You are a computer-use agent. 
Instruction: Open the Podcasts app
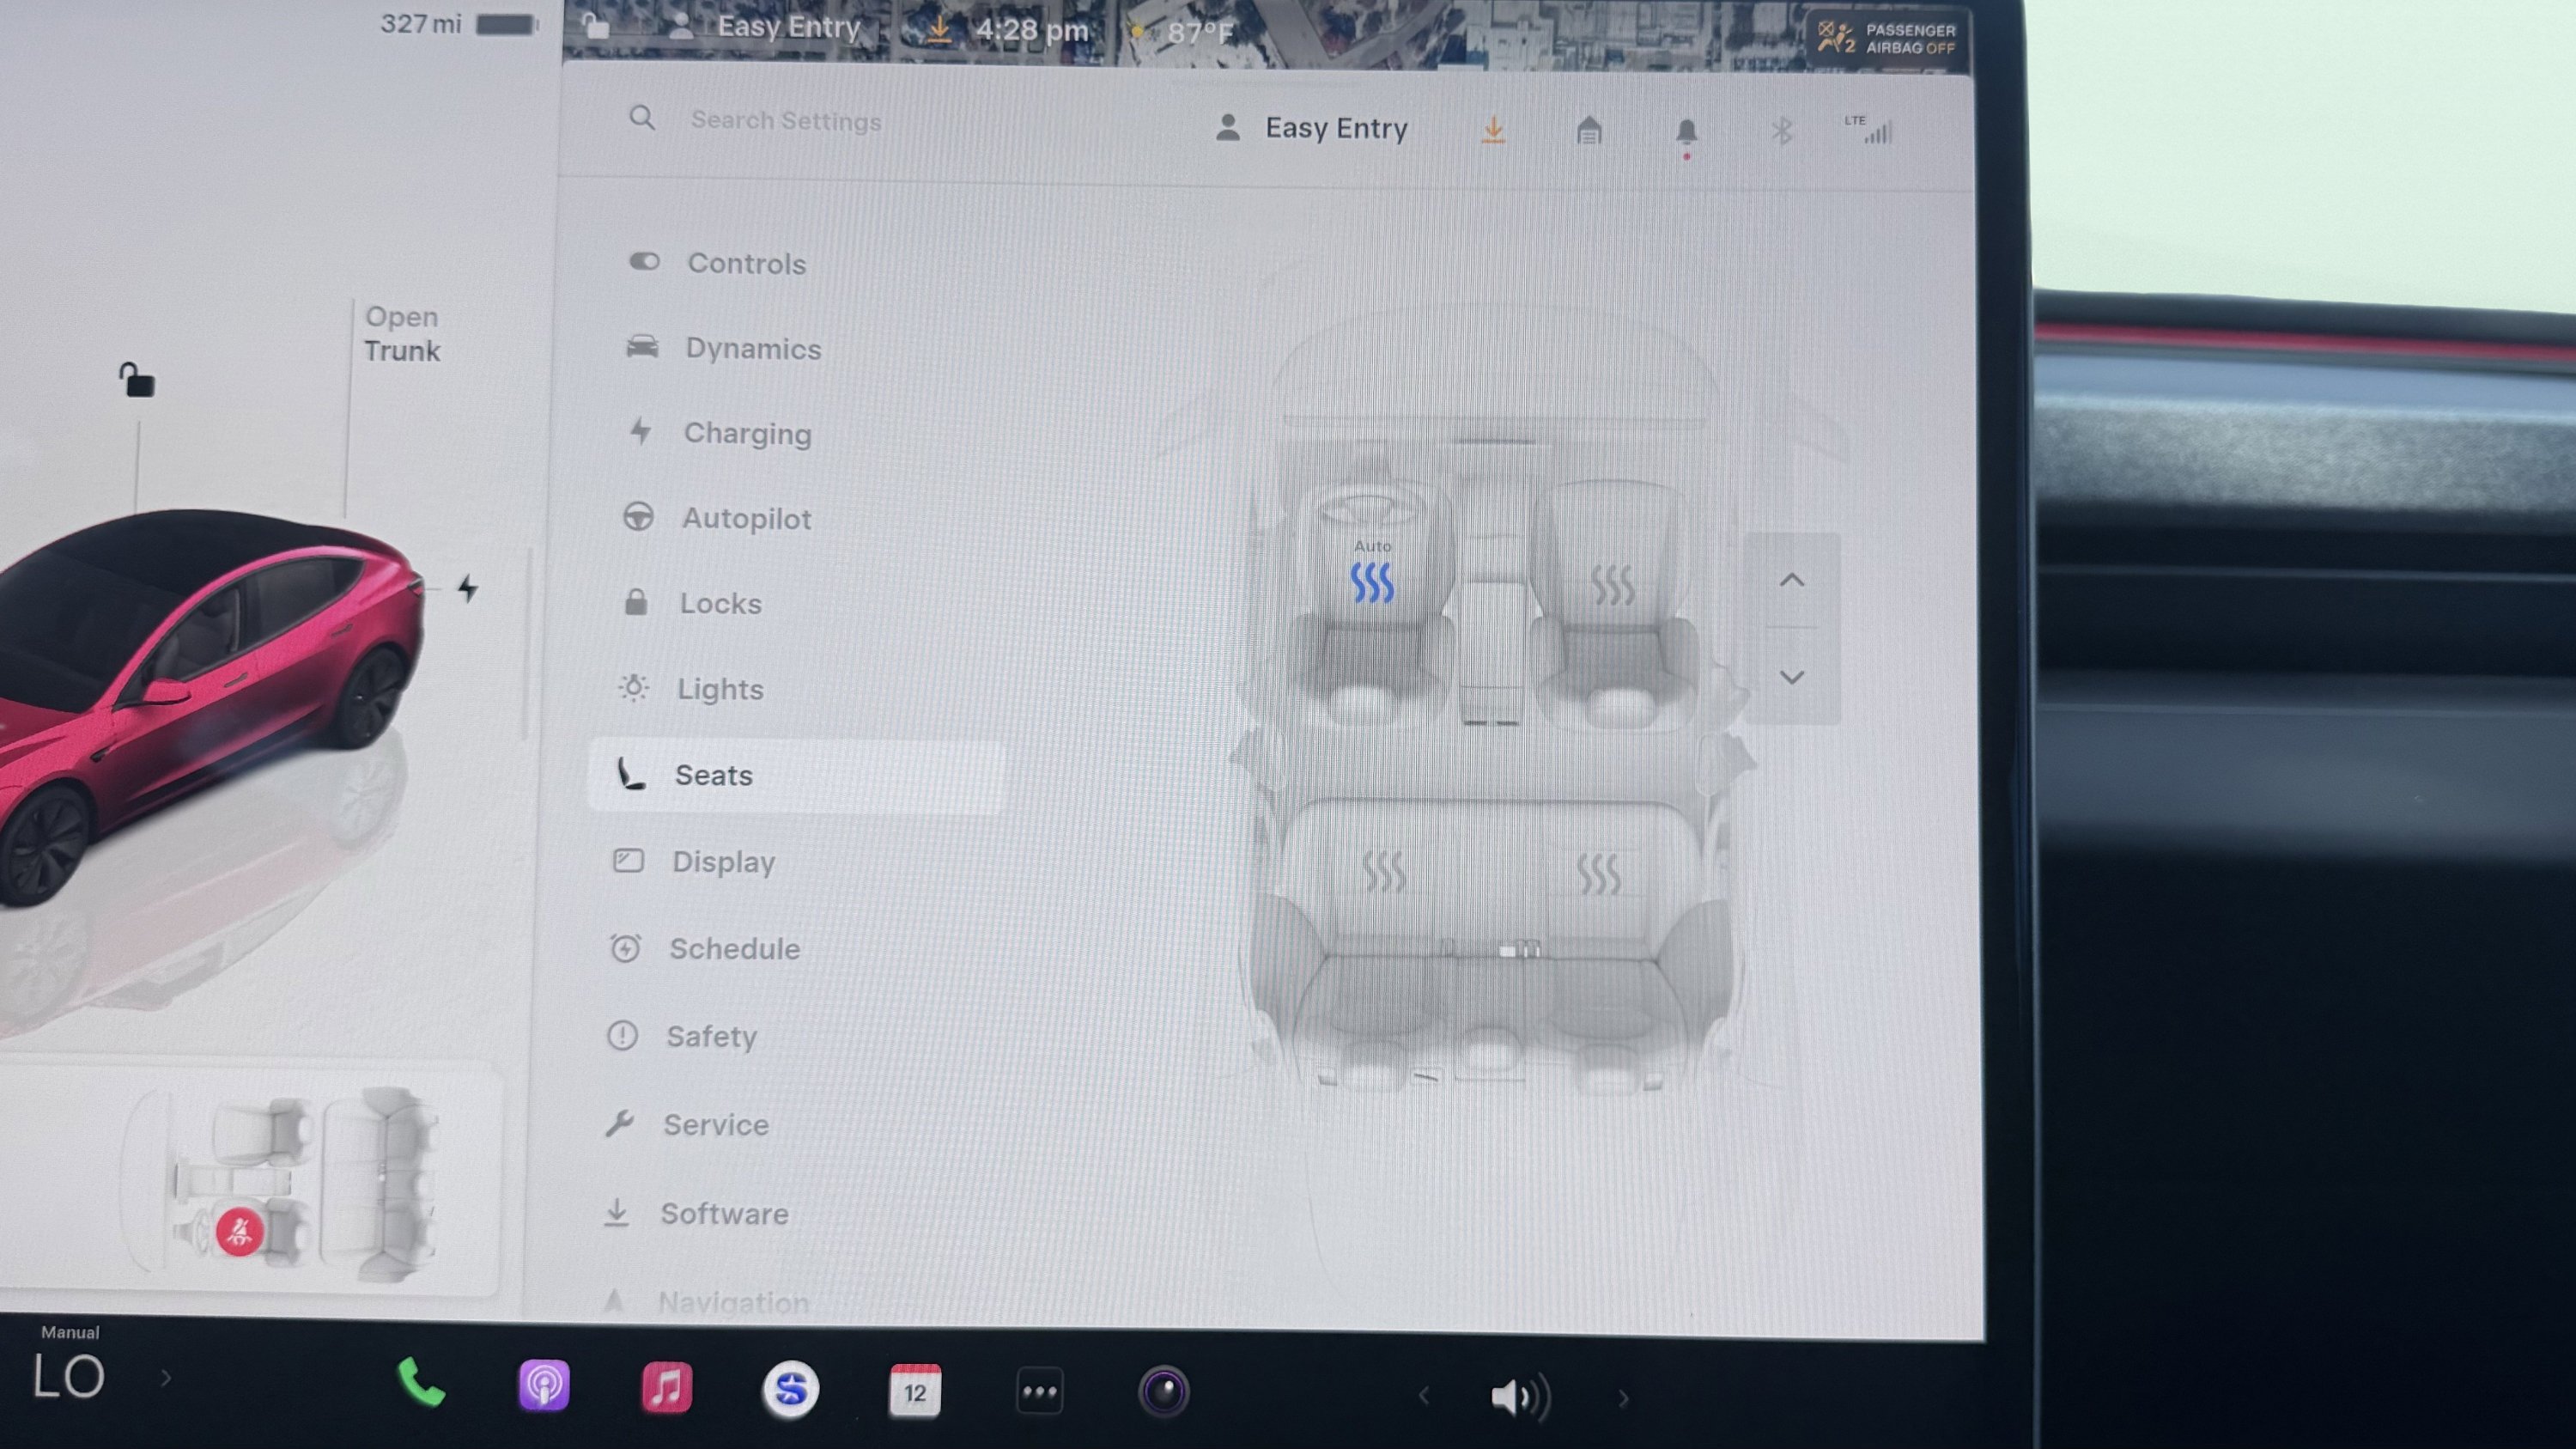pos(544,1386)
